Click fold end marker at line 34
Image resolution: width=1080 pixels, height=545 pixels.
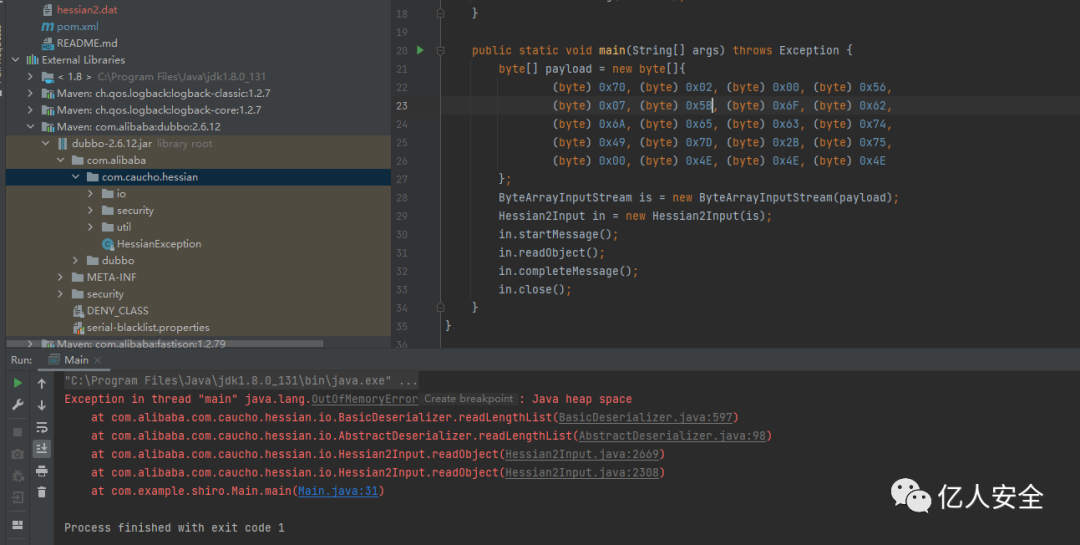(x=440, y=307)
